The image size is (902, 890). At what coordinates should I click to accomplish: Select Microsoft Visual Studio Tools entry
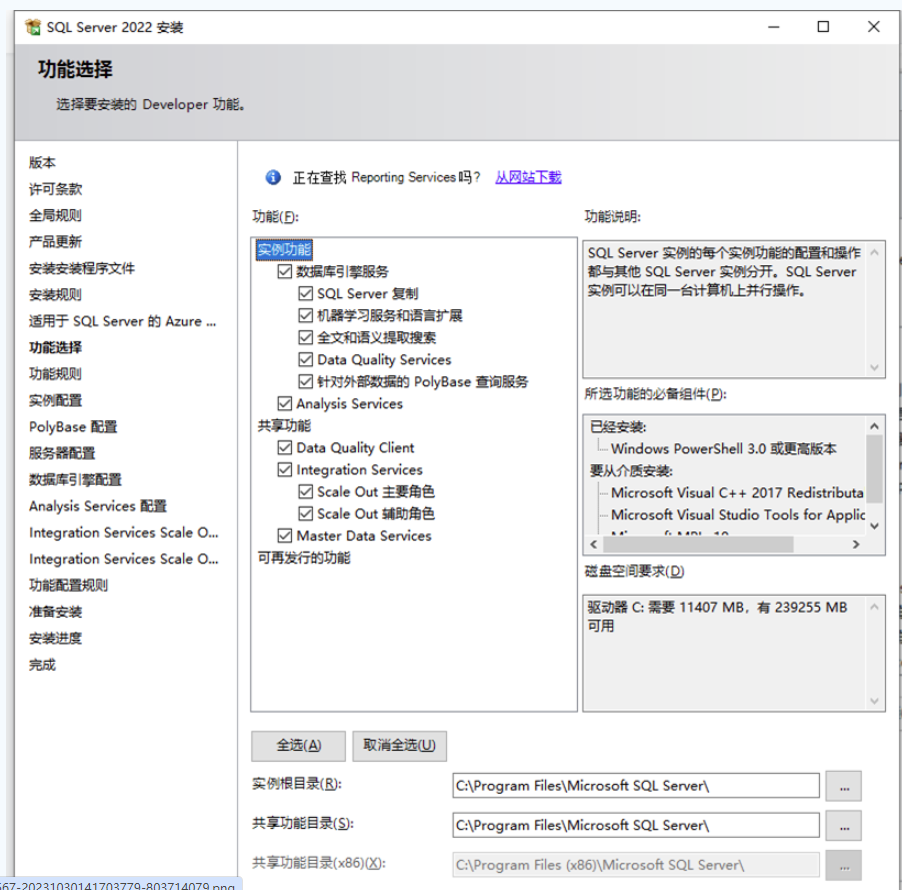point(738,515)
